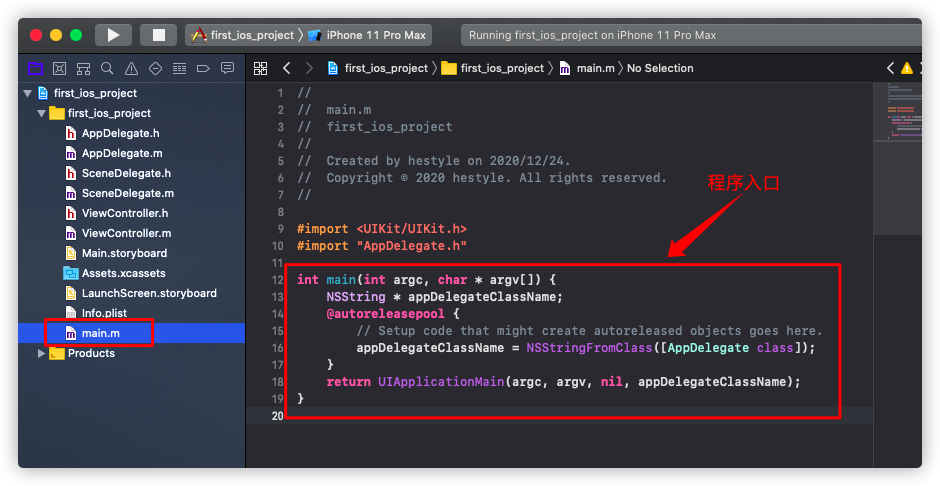The width and height of the screenshot is (940, 486).
Task: Open SceneDelegate.h file
Action: click(x=126, y=173)
